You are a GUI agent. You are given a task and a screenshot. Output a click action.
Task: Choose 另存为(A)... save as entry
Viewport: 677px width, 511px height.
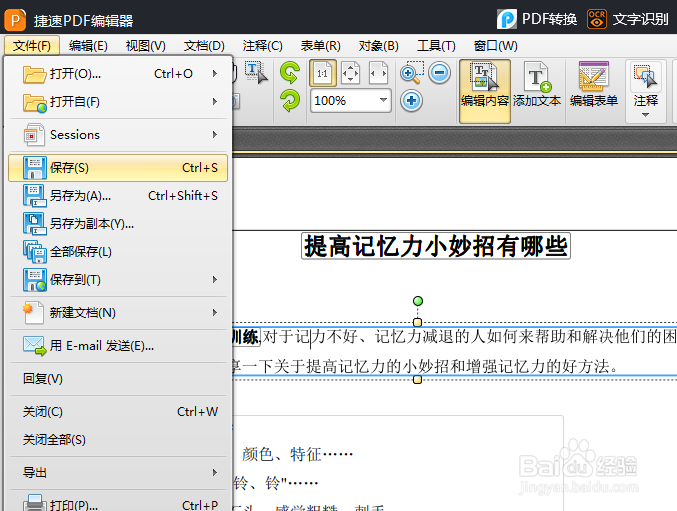(x=118, y=196)
